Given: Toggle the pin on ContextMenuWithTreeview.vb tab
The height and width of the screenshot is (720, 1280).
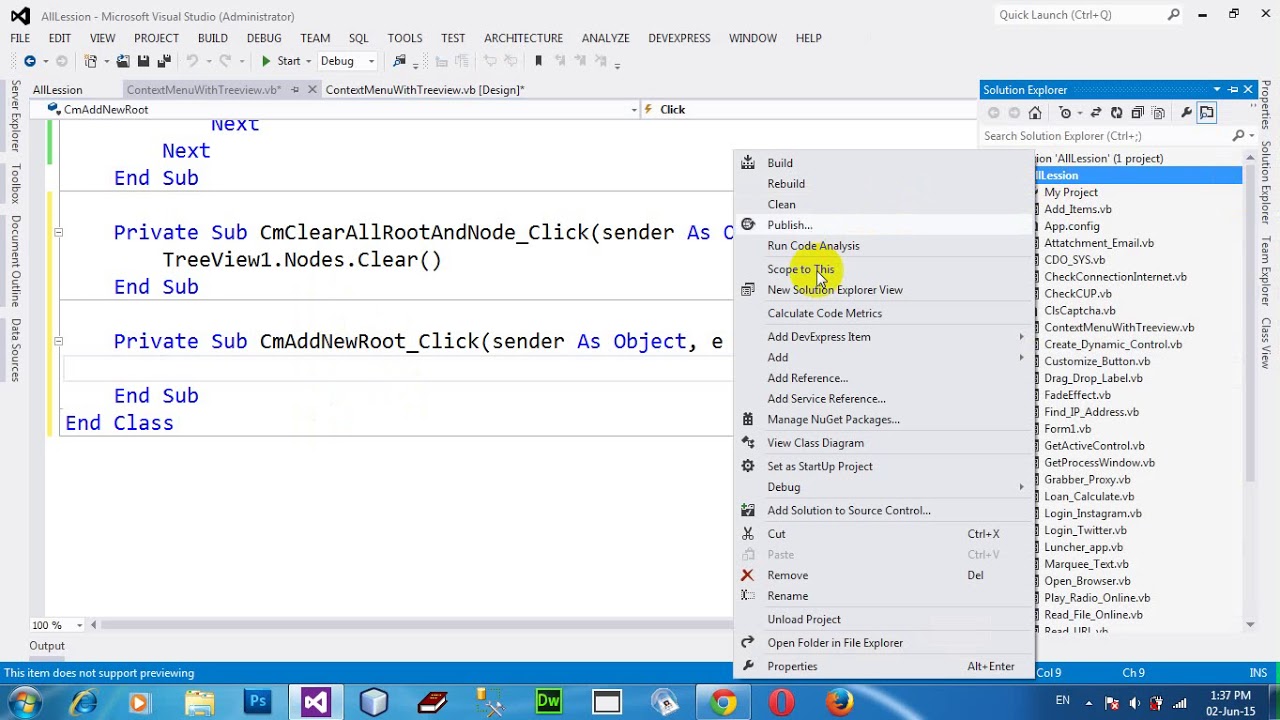Looking at the screenshot, I should [294, 90].
